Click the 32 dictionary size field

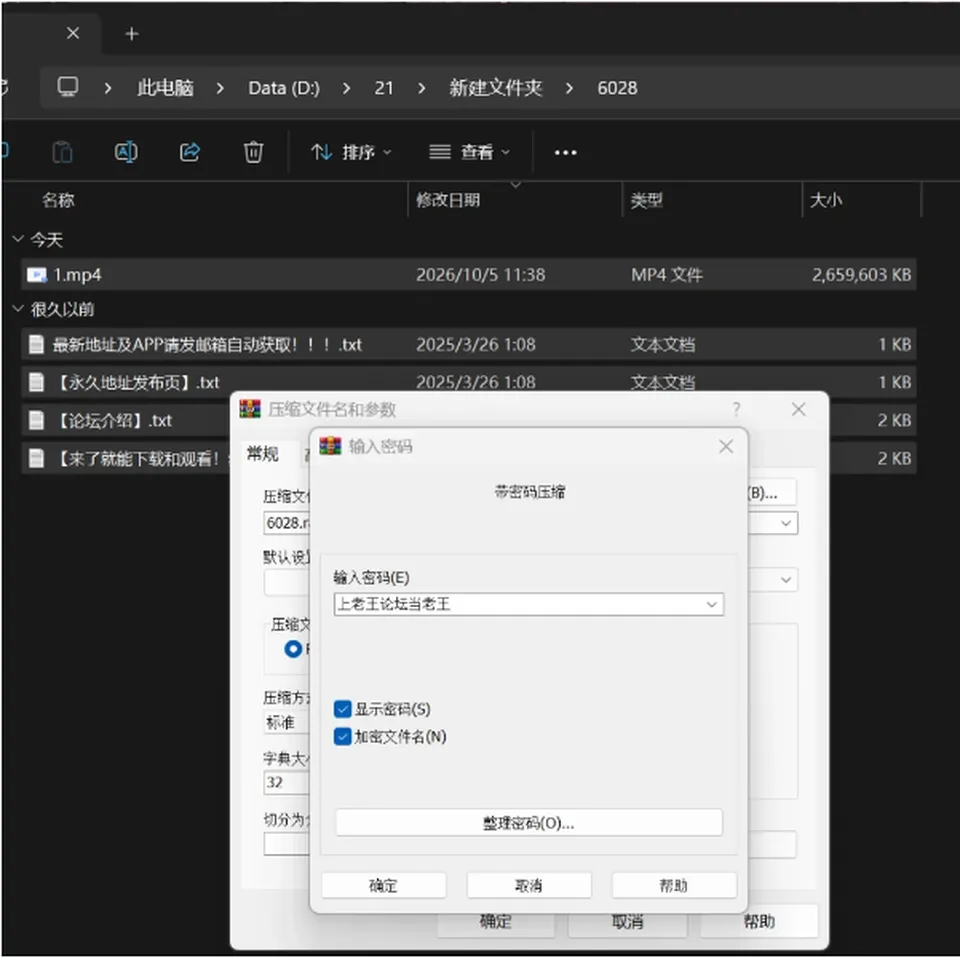pos(287,782)
